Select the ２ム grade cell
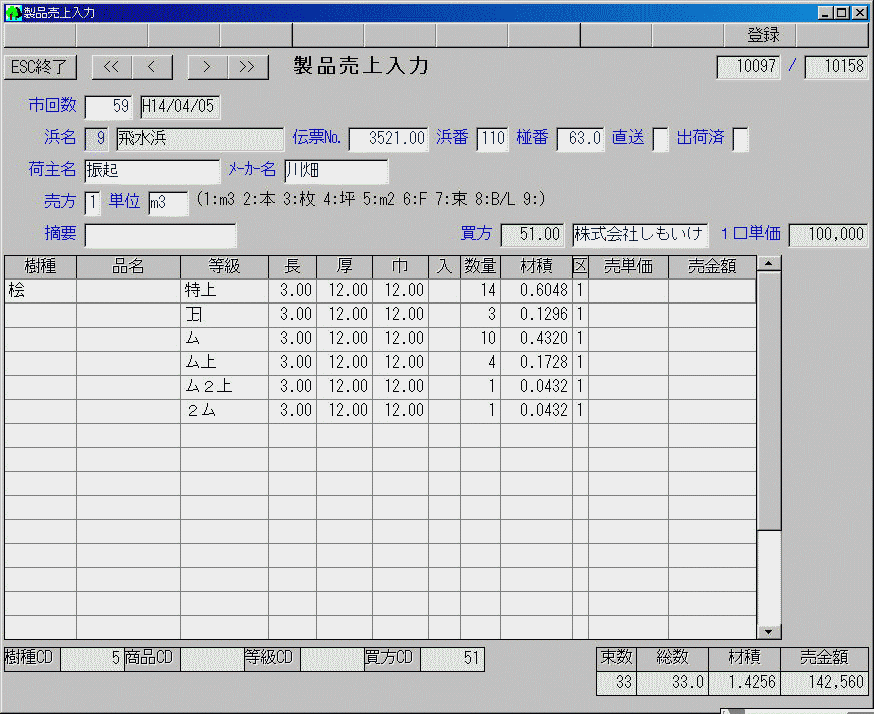This screenshot has width=874, height=714. click(x=224, y=411)
